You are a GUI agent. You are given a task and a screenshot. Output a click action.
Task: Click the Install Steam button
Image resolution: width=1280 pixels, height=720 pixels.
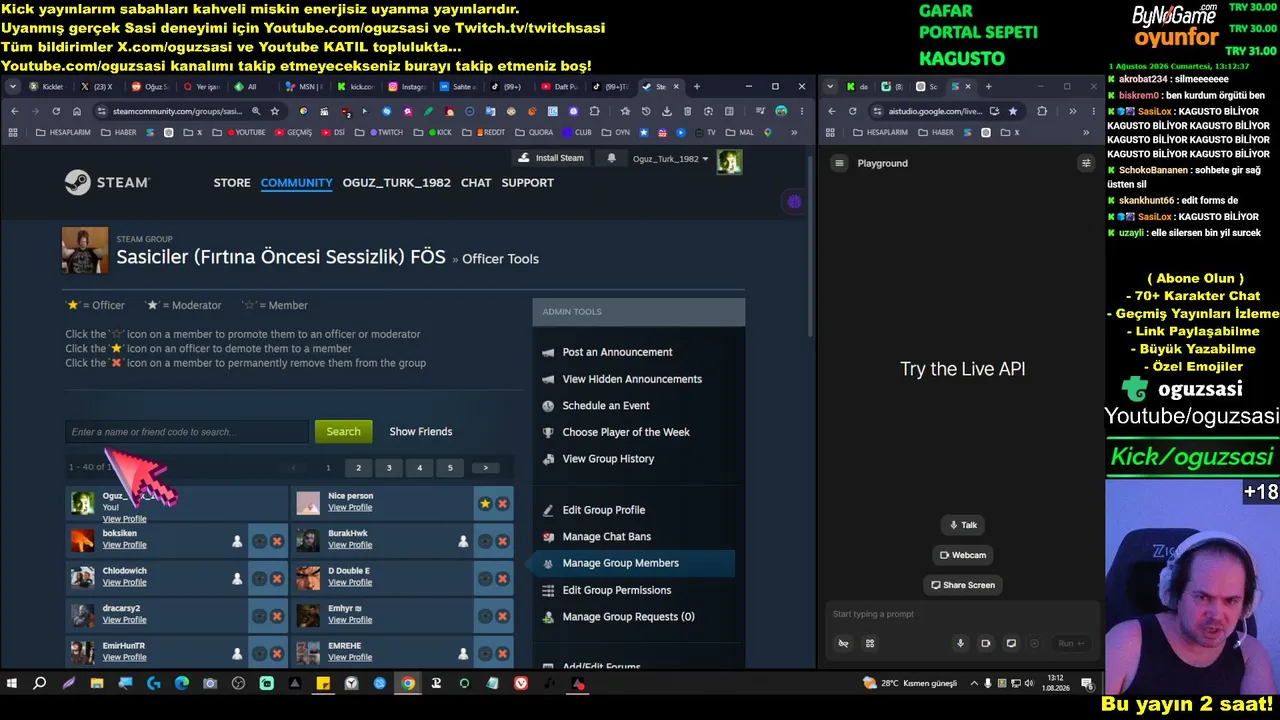pyautogui.click(x=549, y=158)
